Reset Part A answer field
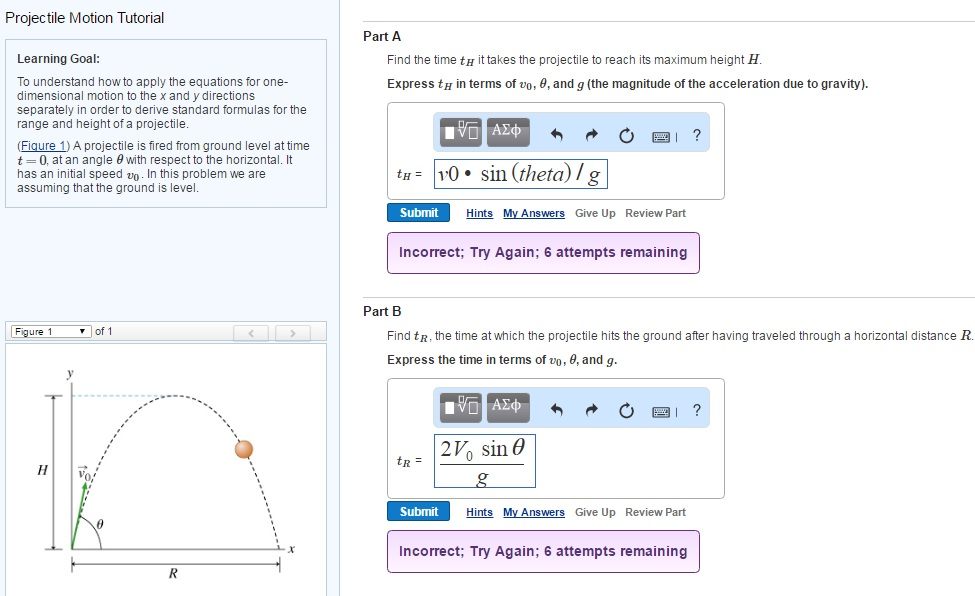 pyautogui.click(x=626, y=135)
